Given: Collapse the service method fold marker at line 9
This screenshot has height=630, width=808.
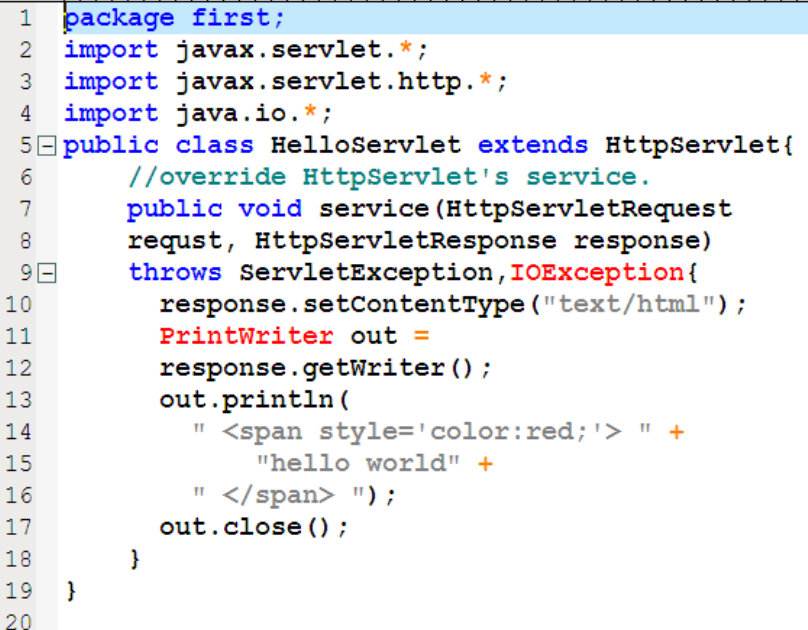Looking at the screenshot, I should click(x=47, y=274).
